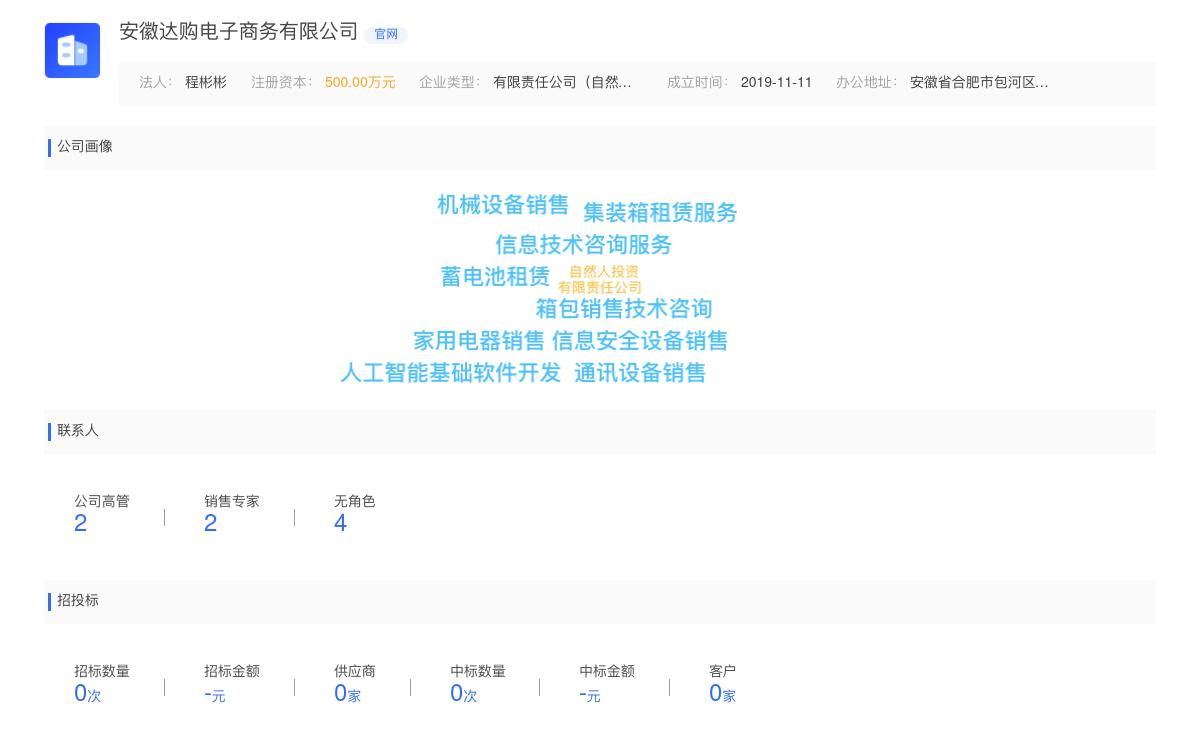The width and height of the screenshot is (1200, 752).
Task: Open 中标金额 value -元
Action: (590, 694)
